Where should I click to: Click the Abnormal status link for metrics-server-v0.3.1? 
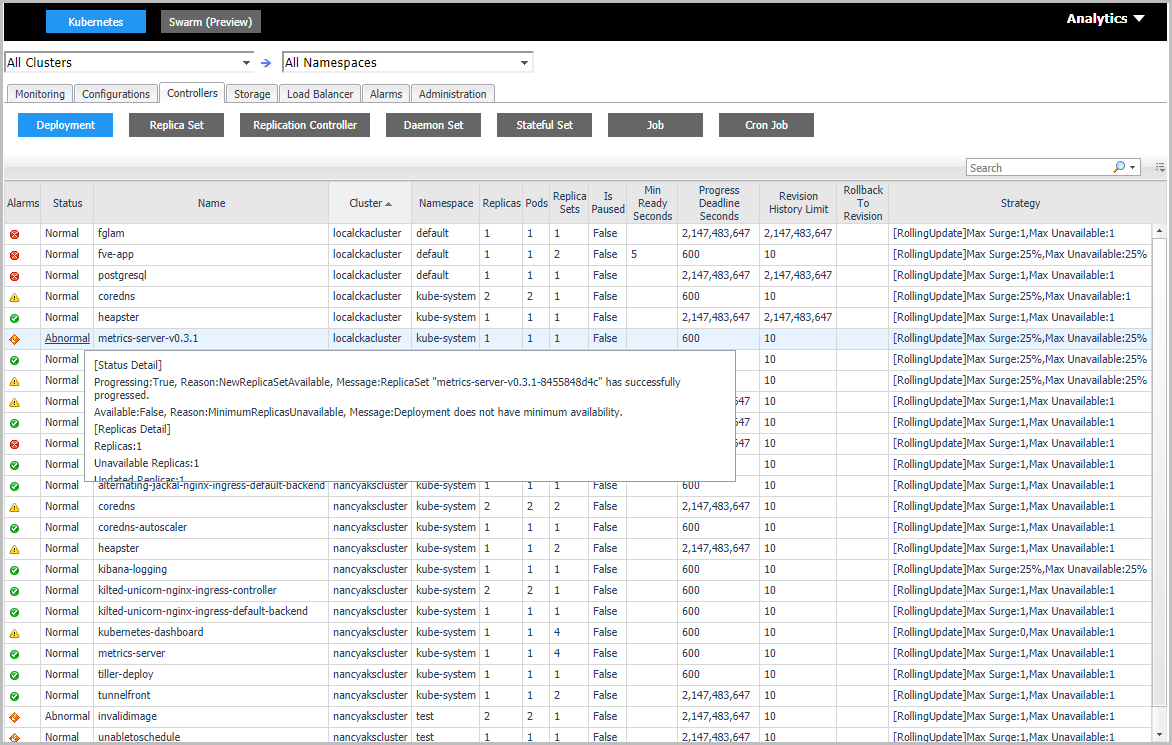[x=67, y=339]
